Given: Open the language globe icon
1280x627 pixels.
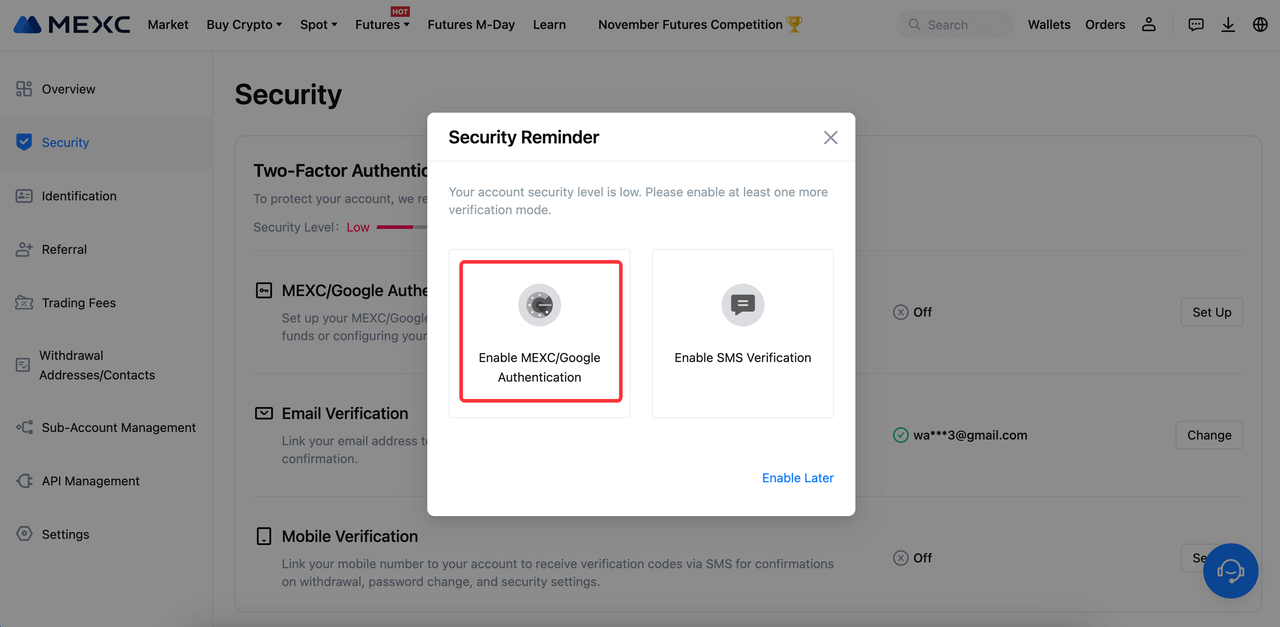Looking at the screenshot, I should [x=1260, y=24].
